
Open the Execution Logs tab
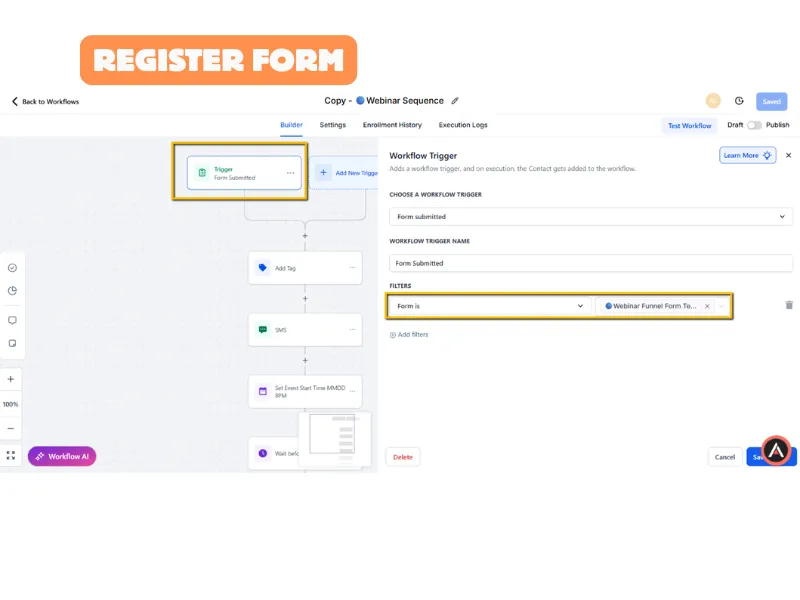pos(463,125)
